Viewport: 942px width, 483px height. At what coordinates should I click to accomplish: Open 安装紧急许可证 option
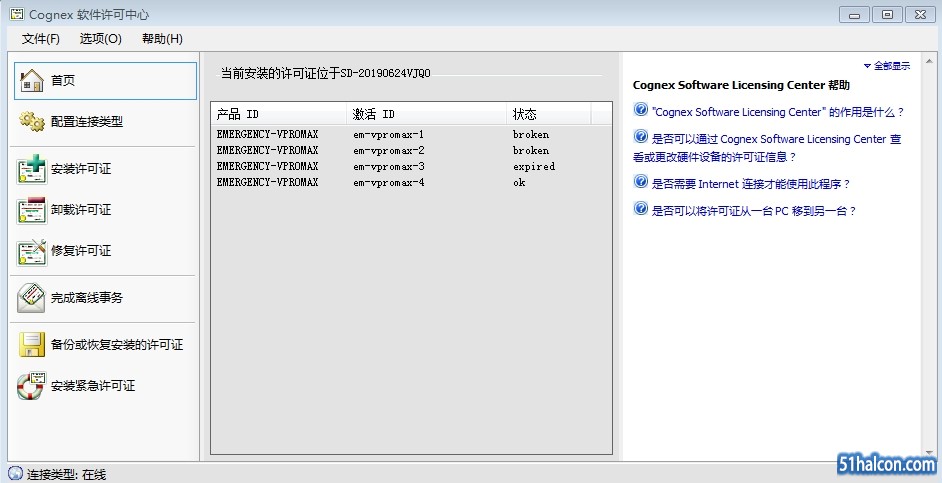pos(93,386)
